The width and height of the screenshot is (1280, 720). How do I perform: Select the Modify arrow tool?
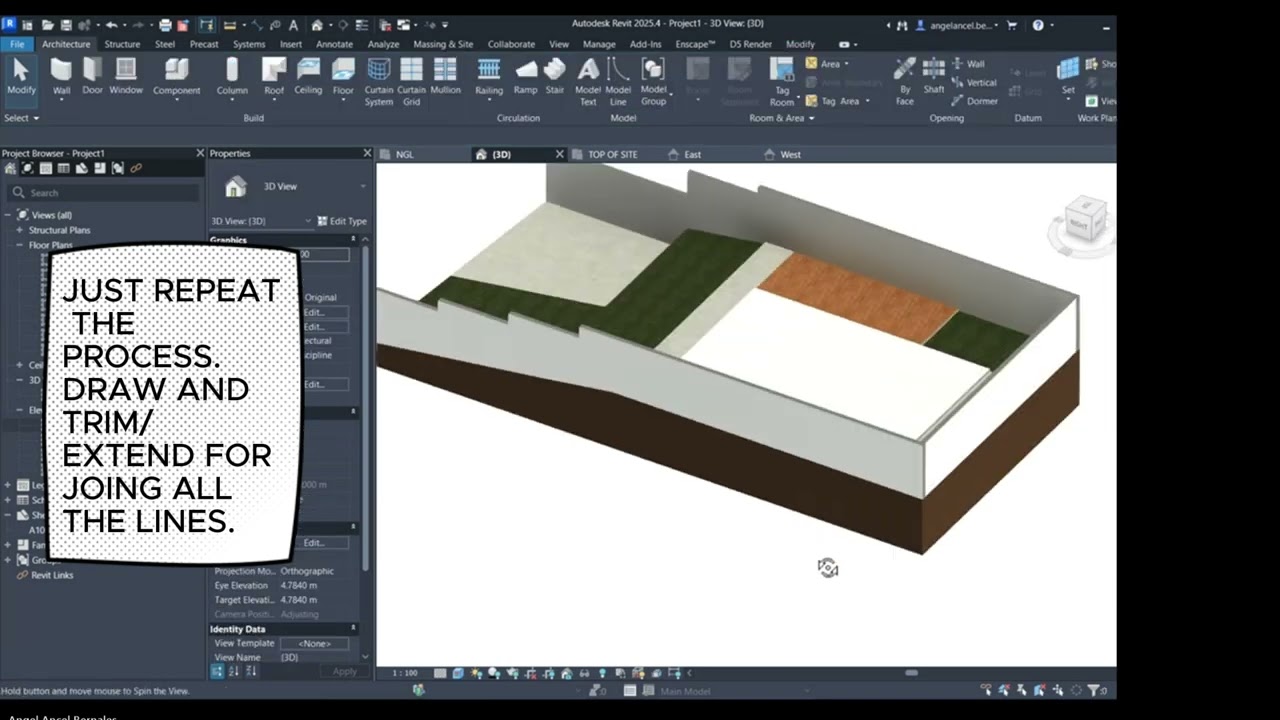(x=21, y=76)
